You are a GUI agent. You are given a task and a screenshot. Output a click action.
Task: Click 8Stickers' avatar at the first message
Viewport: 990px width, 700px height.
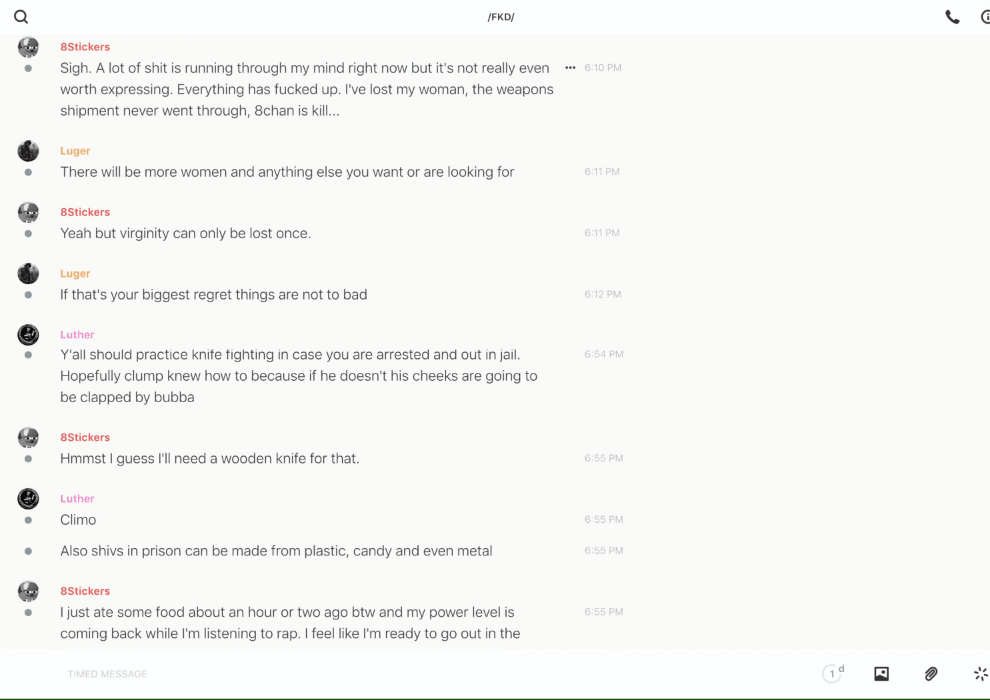tap(28, 47)
